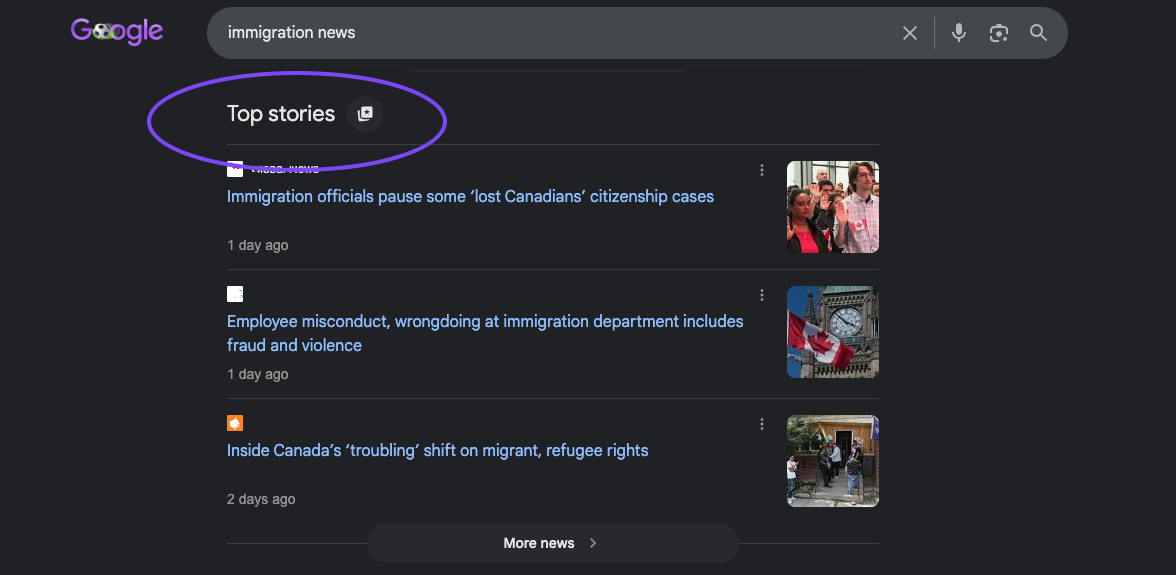Image resolution: width=1176 pixels, height=575 pixels.
Task: Open 'Inside Canada's troubling shift on migrant' article
Action: click(437, 451)
